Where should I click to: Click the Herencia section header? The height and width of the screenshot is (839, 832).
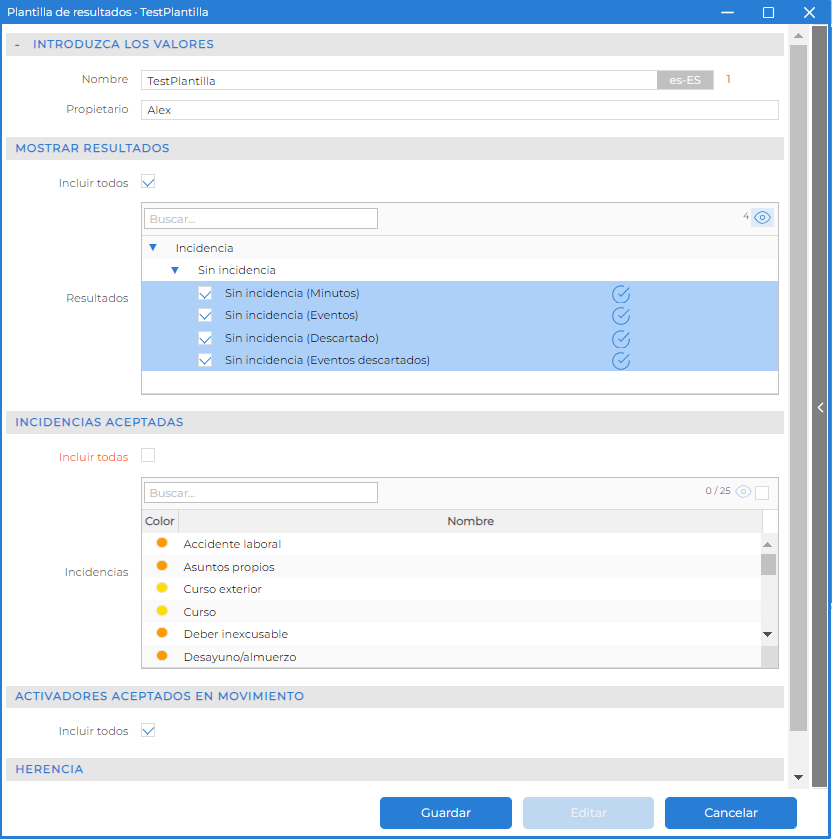(395, 769)
